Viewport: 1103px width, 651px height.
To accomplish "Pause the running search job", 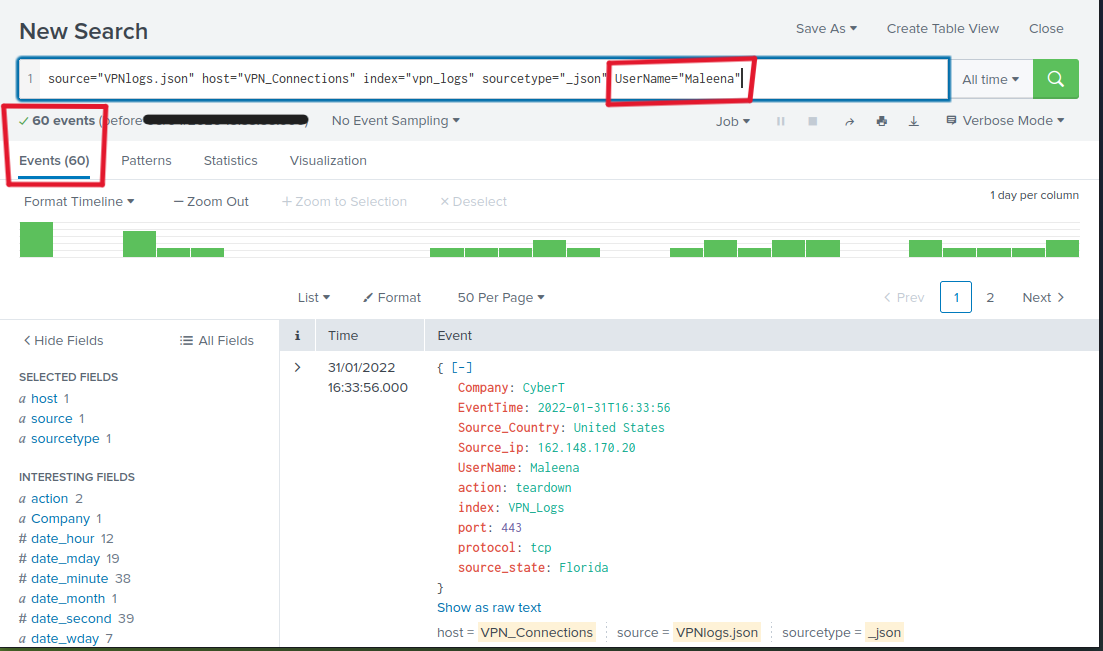I will click(780, 121).
